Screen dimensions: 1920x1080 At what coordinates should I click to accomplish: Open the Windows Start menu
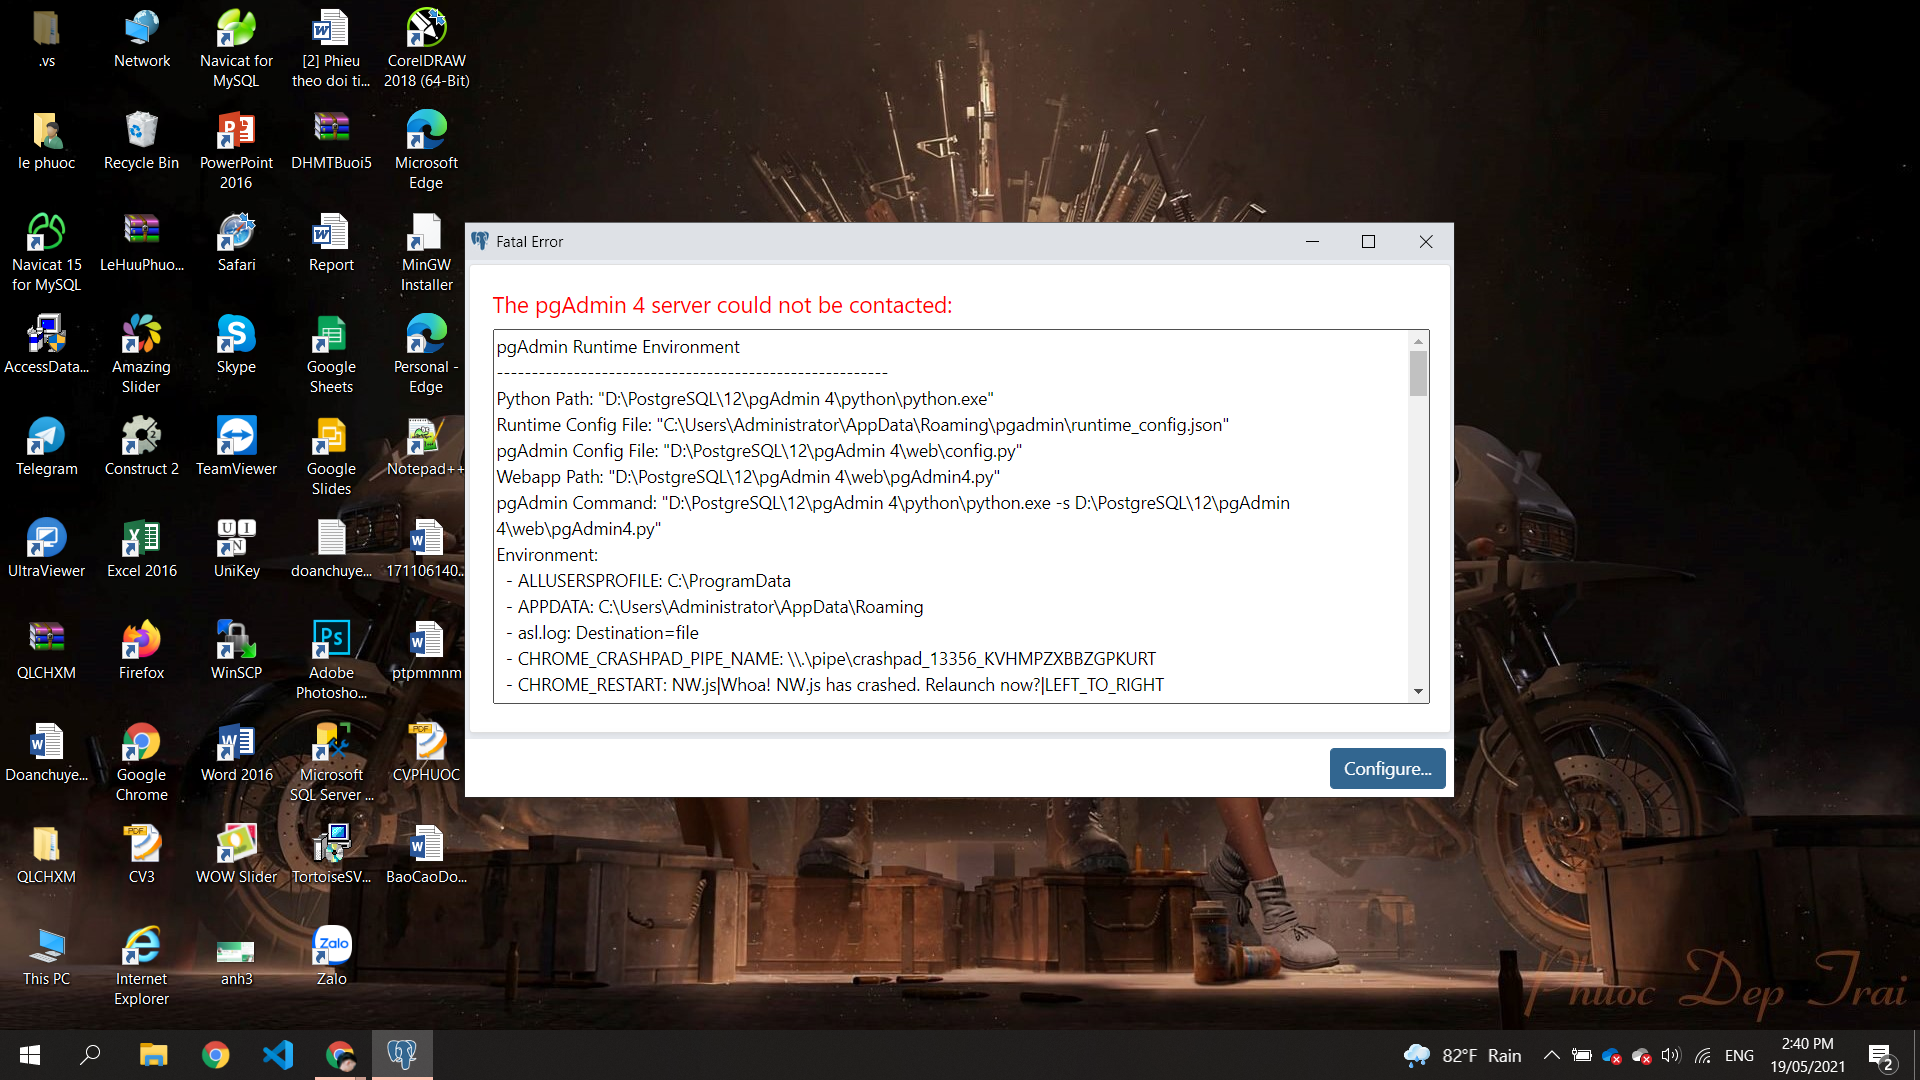click(30, 1054)
